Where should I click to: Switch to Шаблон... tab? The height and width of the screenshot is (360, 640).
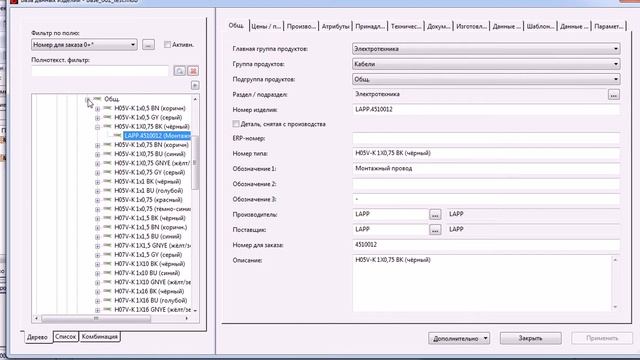point(540,26)
